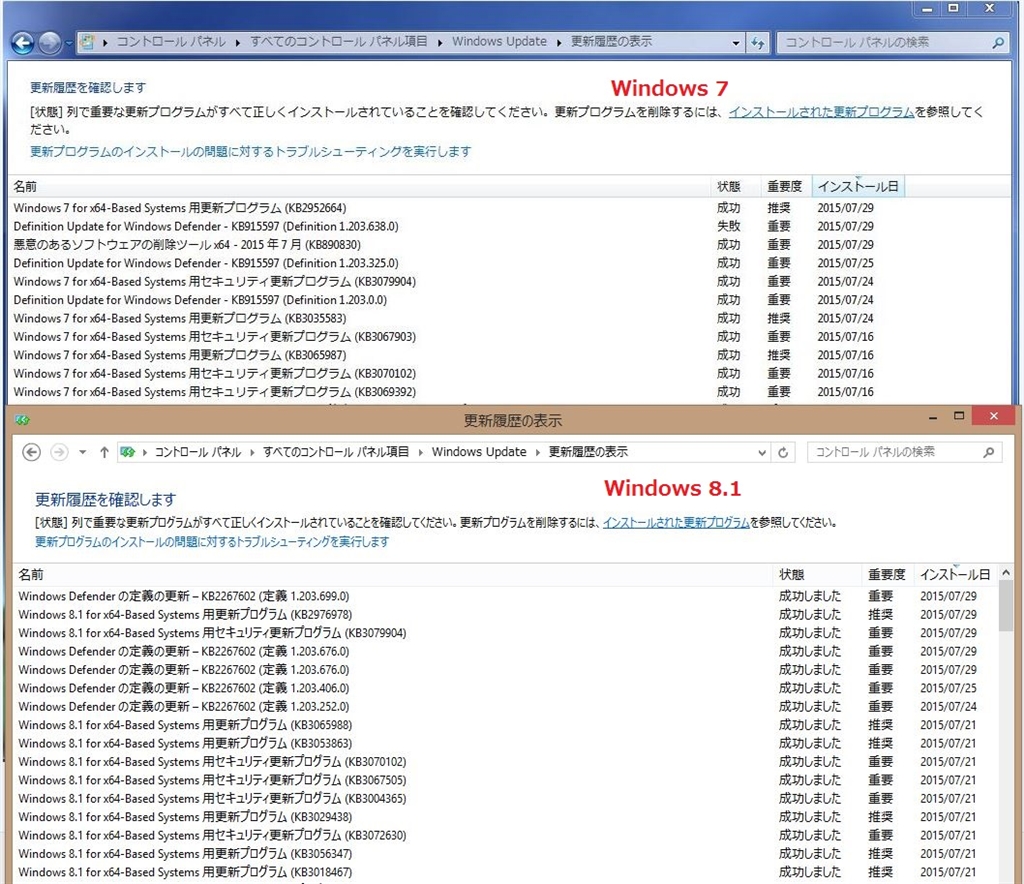Open recent locations dropdown in Windows 8.1 window
The image size is (1024, 884).
[82, 452]
